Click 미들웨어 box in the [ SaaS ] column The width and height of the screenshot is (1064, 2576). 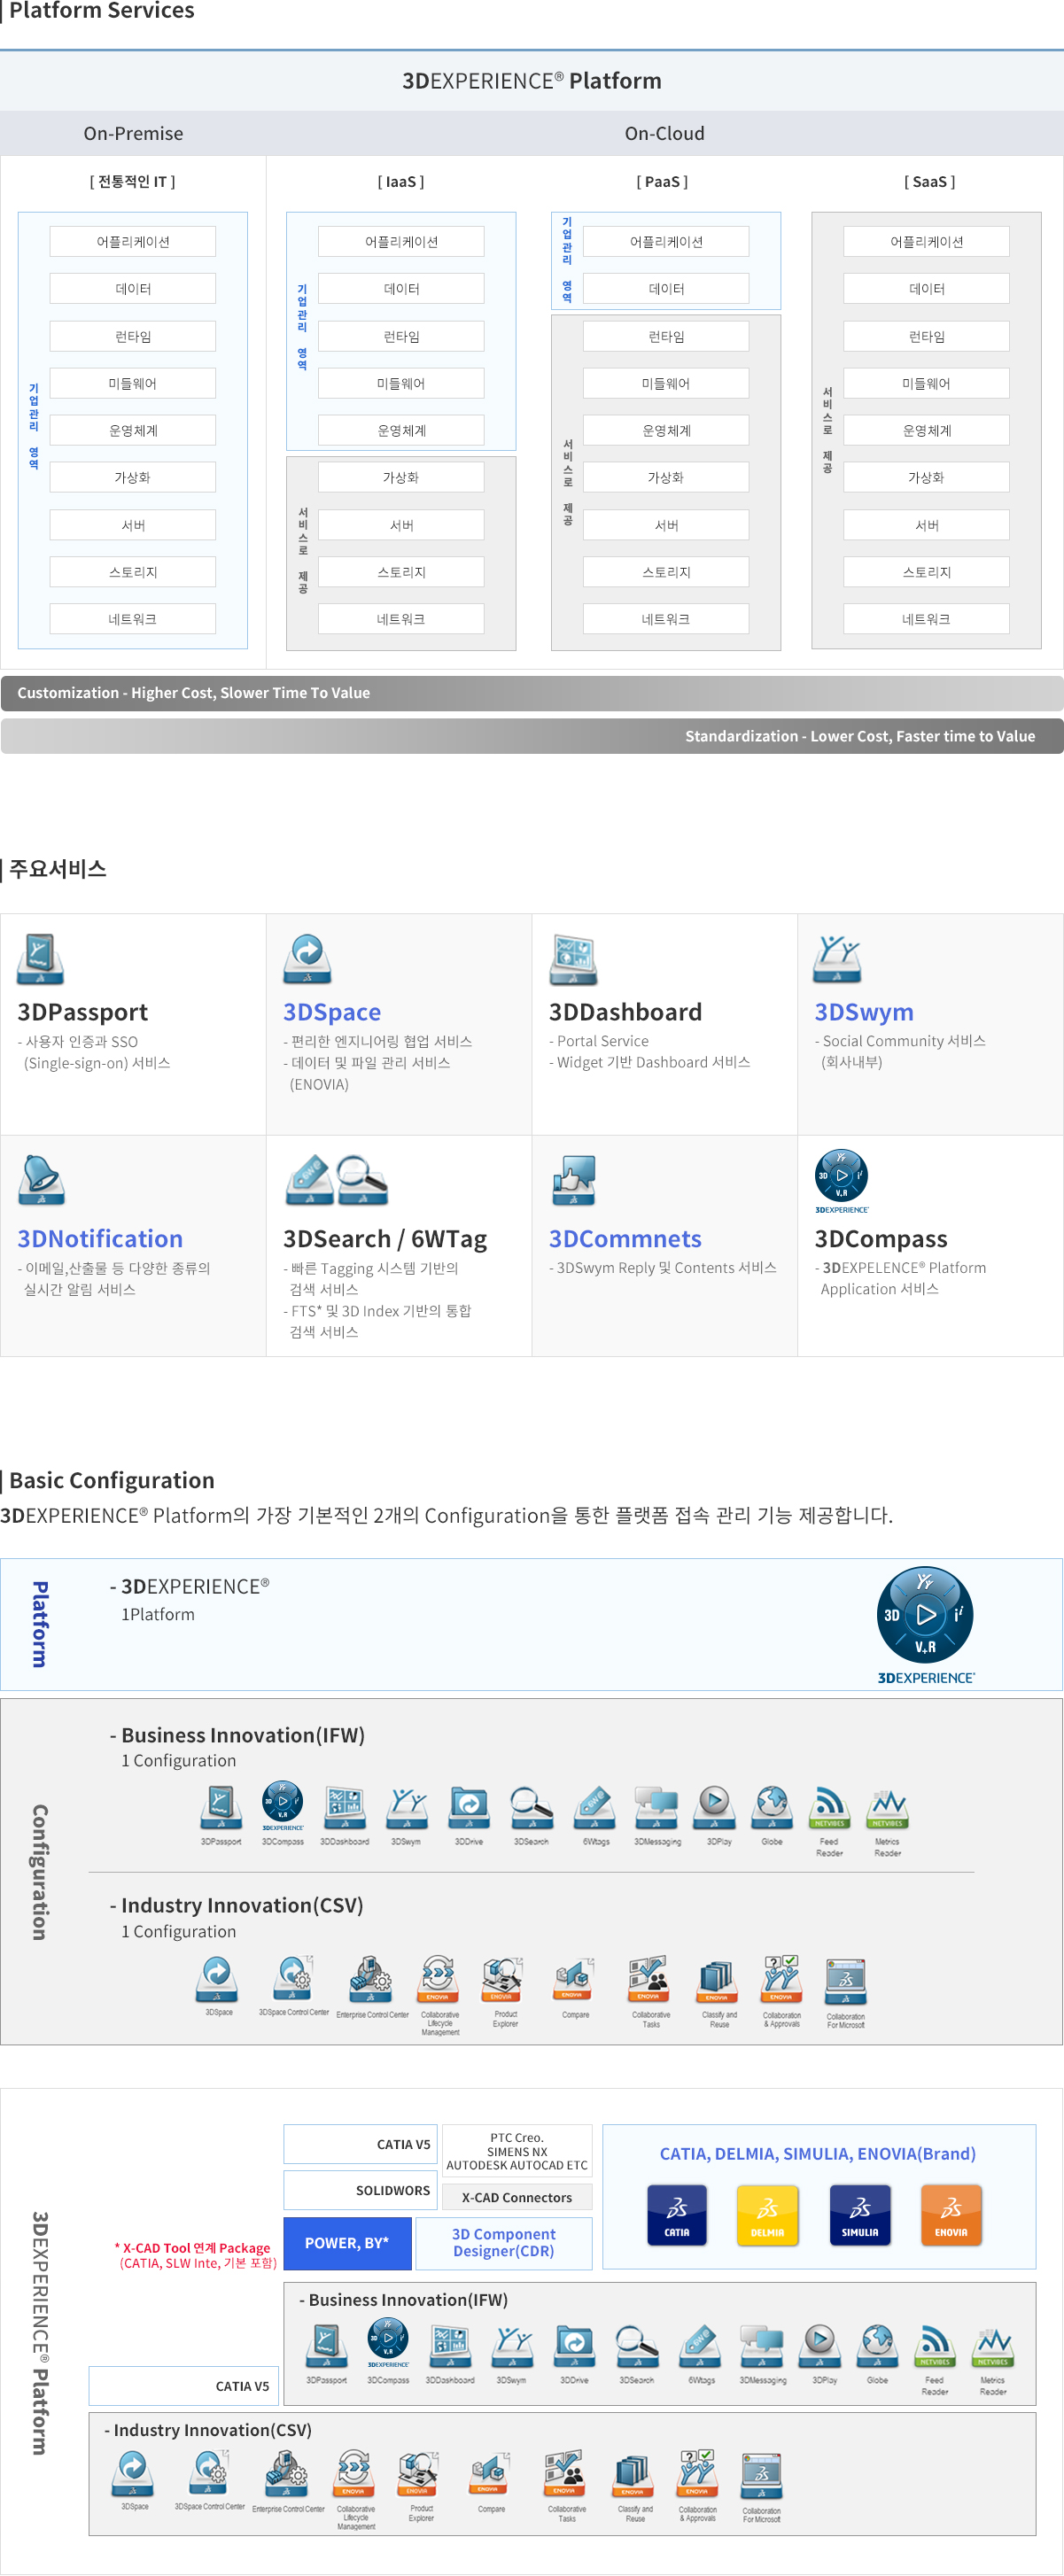click(926, 383)
